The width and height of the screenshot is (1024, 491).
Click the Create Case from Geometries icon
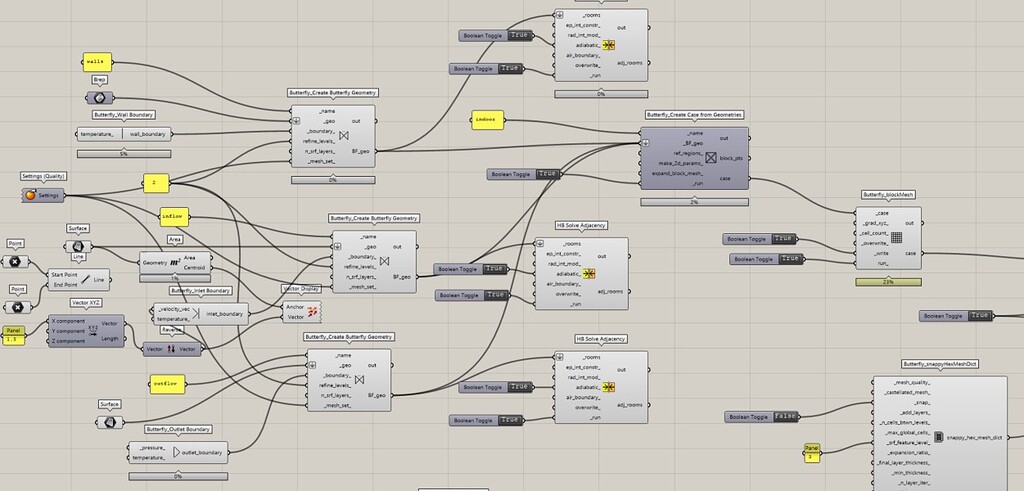[x=711, y=157]
